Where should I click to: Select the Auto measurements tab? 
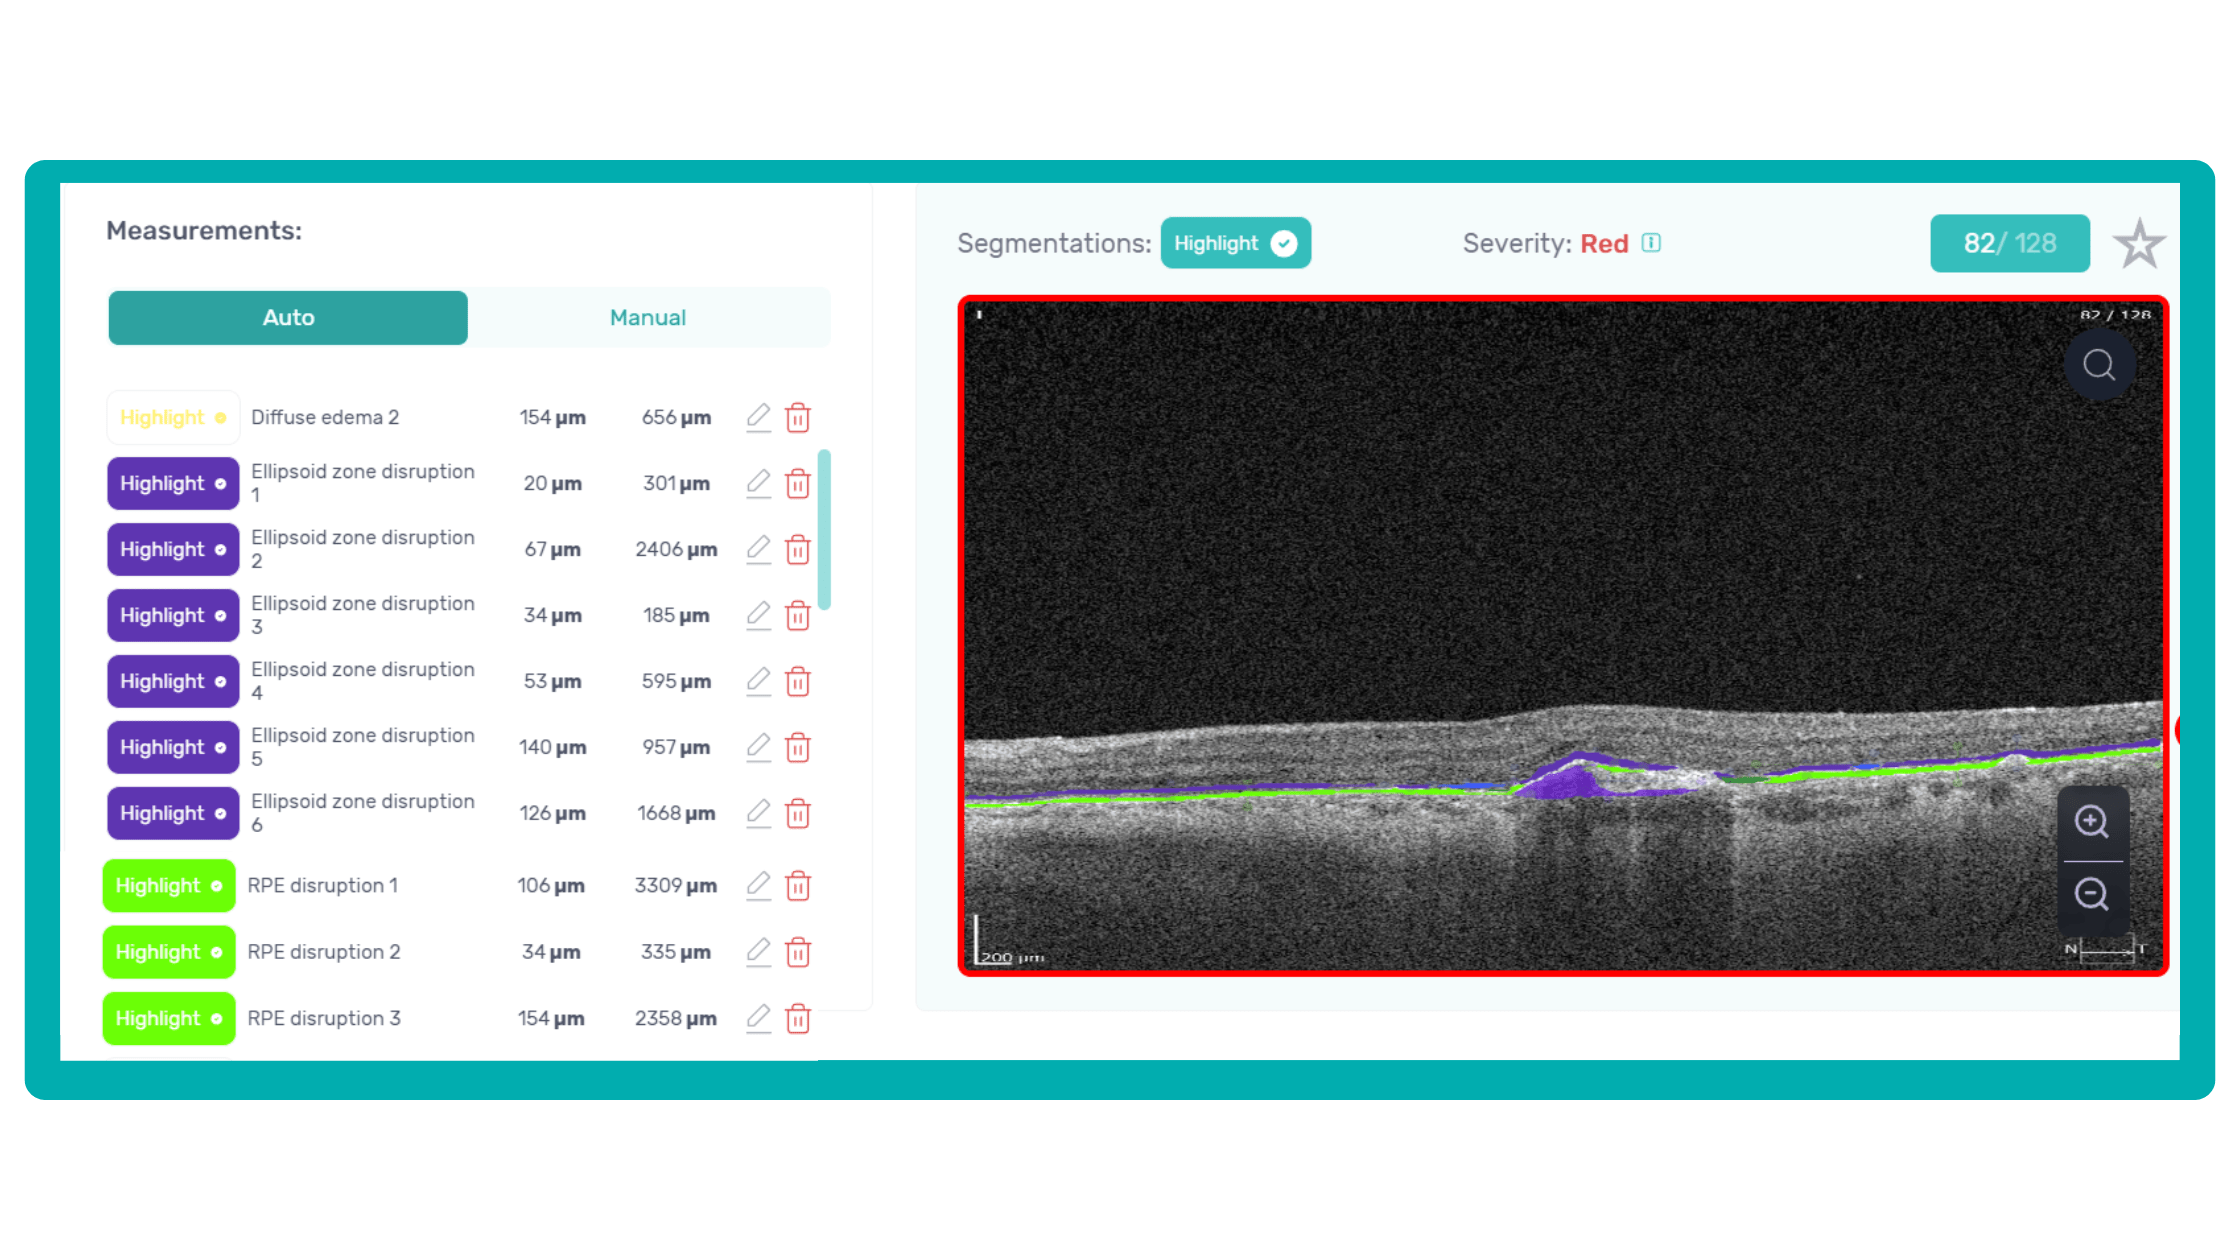(288, 317)
